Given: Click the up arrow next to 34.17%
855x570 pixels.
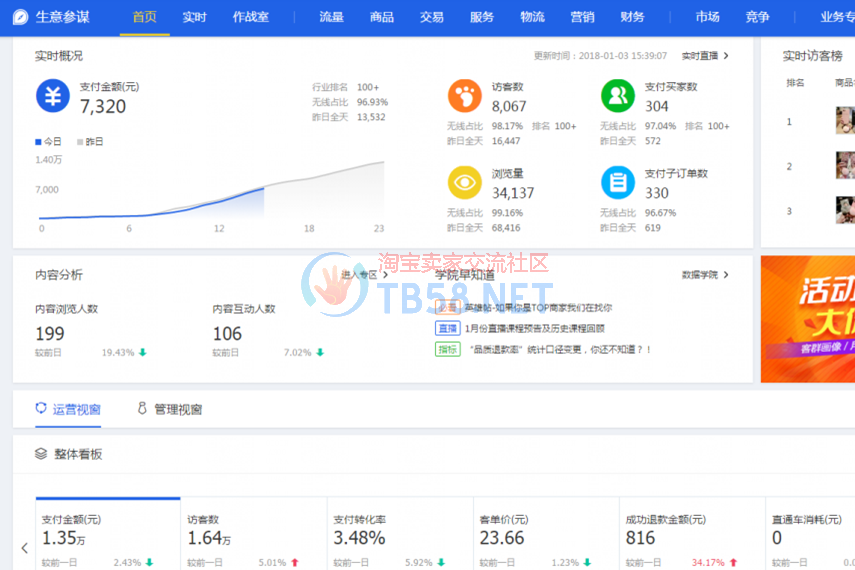Looking at the screenshot, I should (x=733, y=562).
